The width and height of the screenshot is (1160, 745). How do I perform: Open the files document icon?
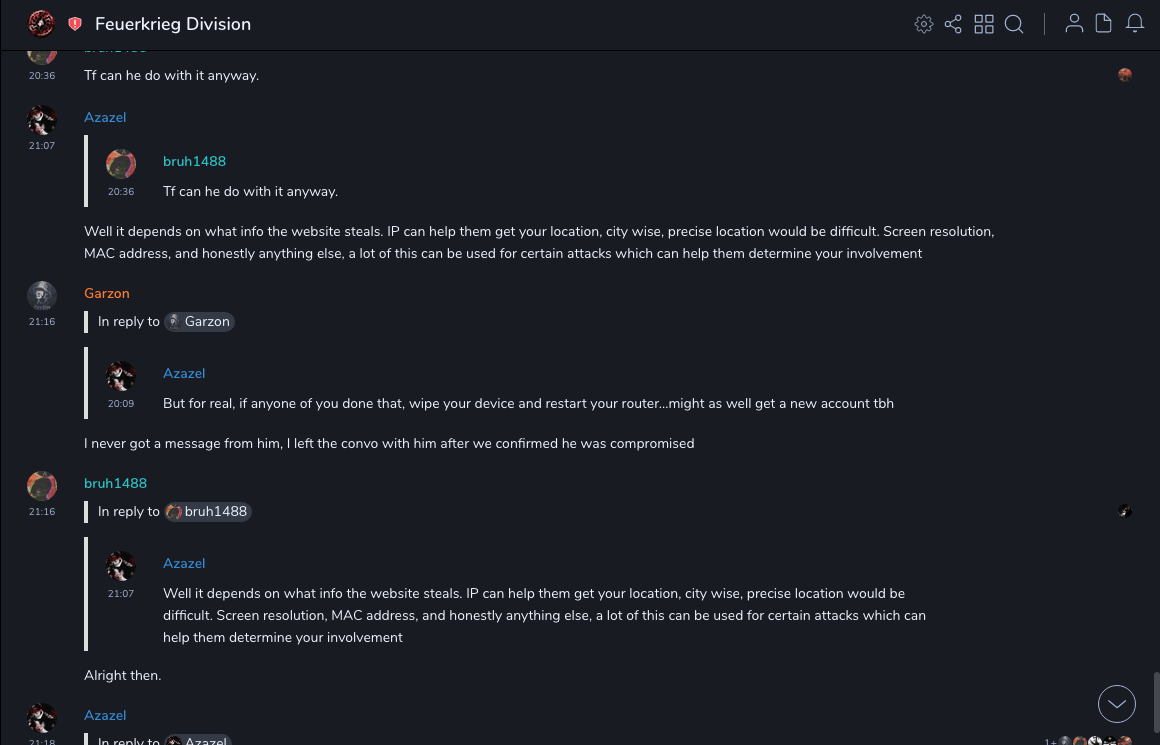1104,24
